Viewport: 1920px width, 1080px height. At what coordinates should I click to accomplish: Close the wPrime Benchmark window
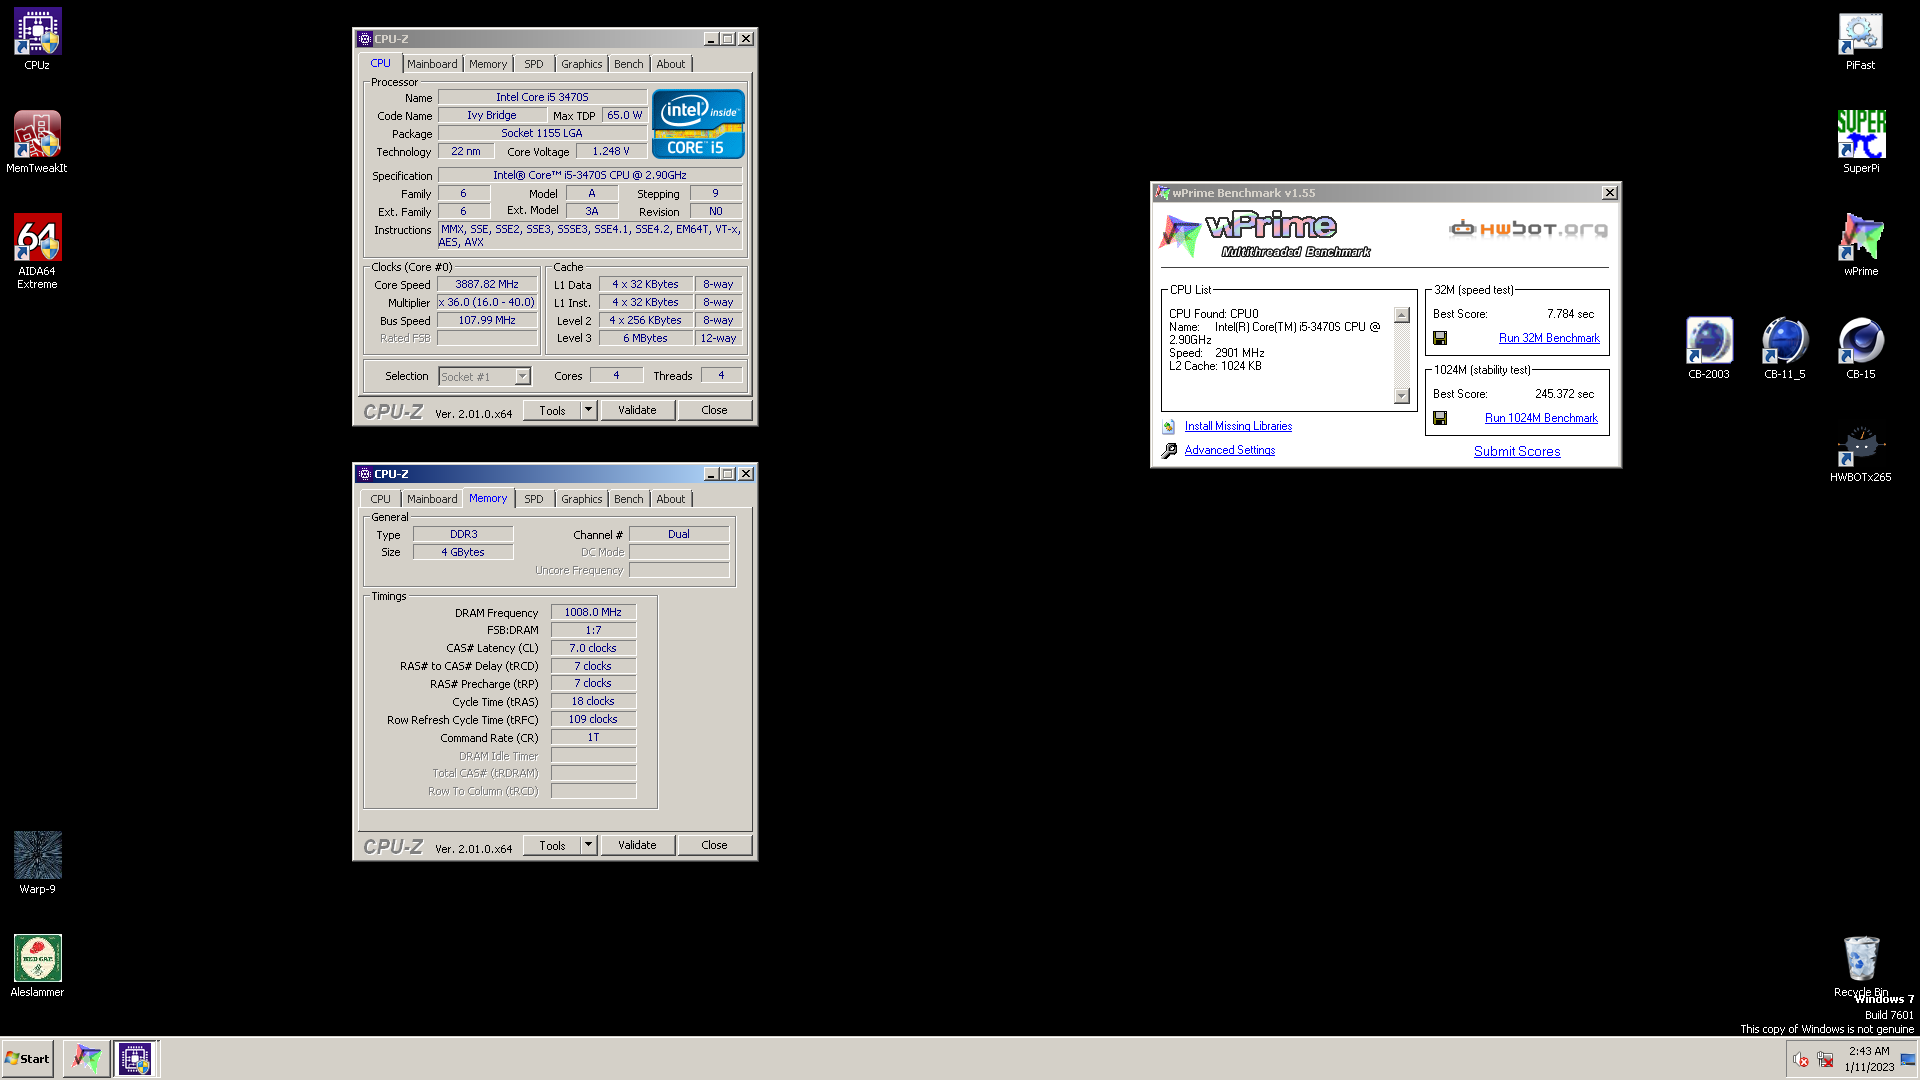click(x=1610, y=193)
